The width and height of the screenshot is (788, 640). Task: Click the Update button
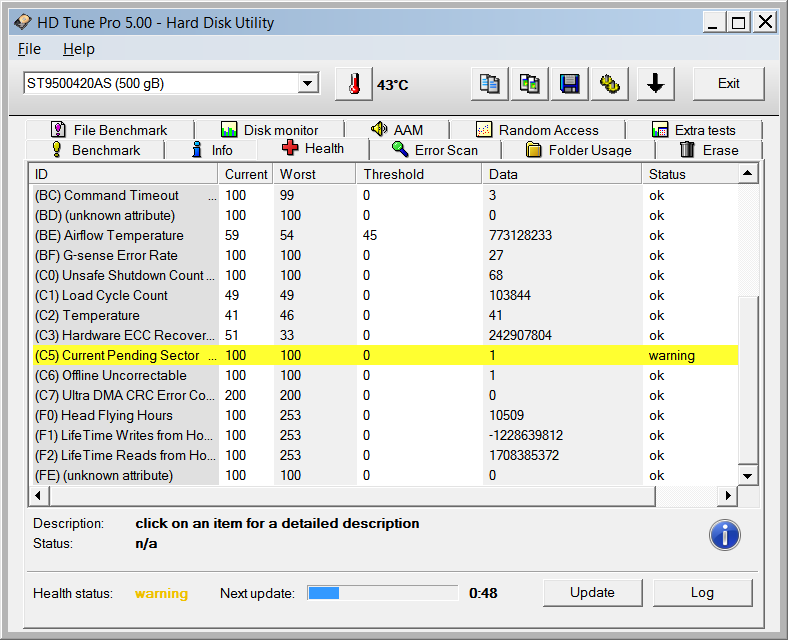(x=593, y=593)
